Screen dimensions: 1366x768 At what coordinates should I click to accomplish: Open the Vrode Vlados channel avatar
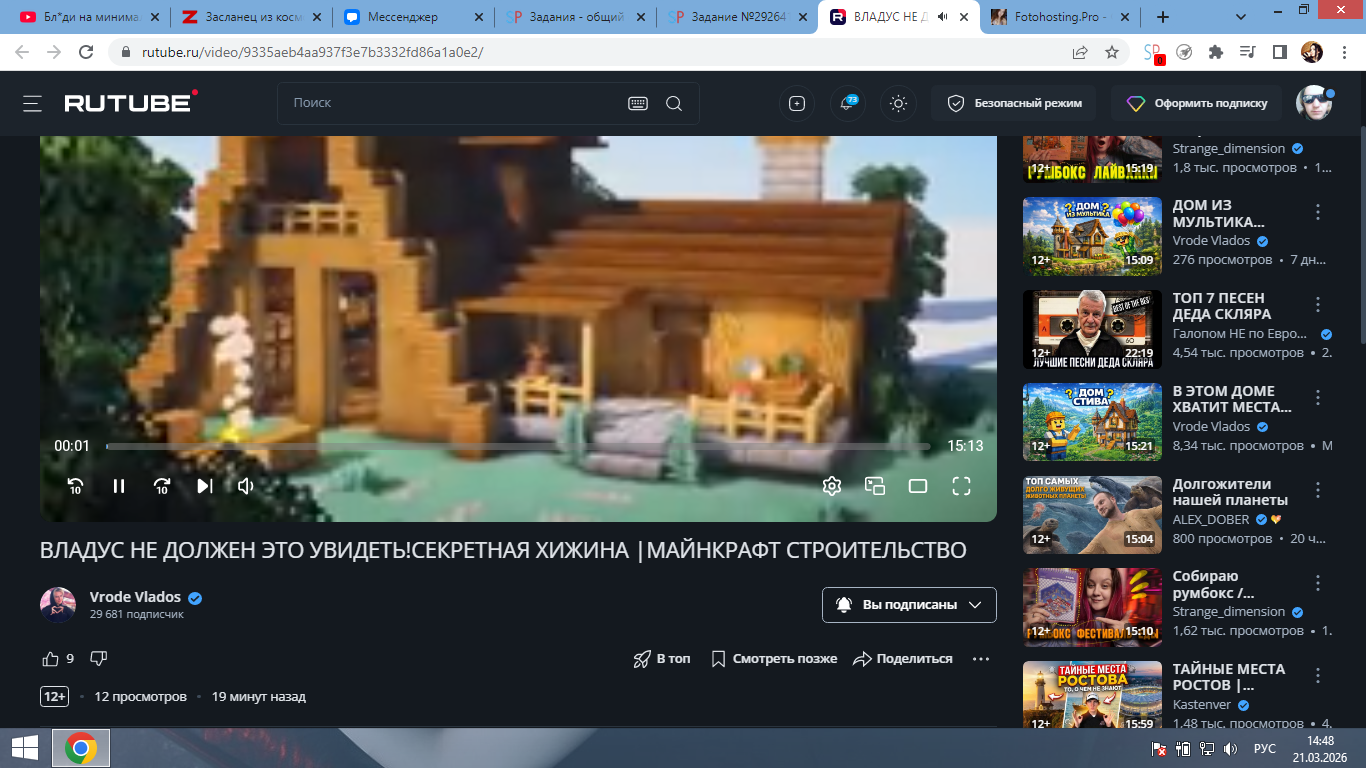(x=58, y=605)
